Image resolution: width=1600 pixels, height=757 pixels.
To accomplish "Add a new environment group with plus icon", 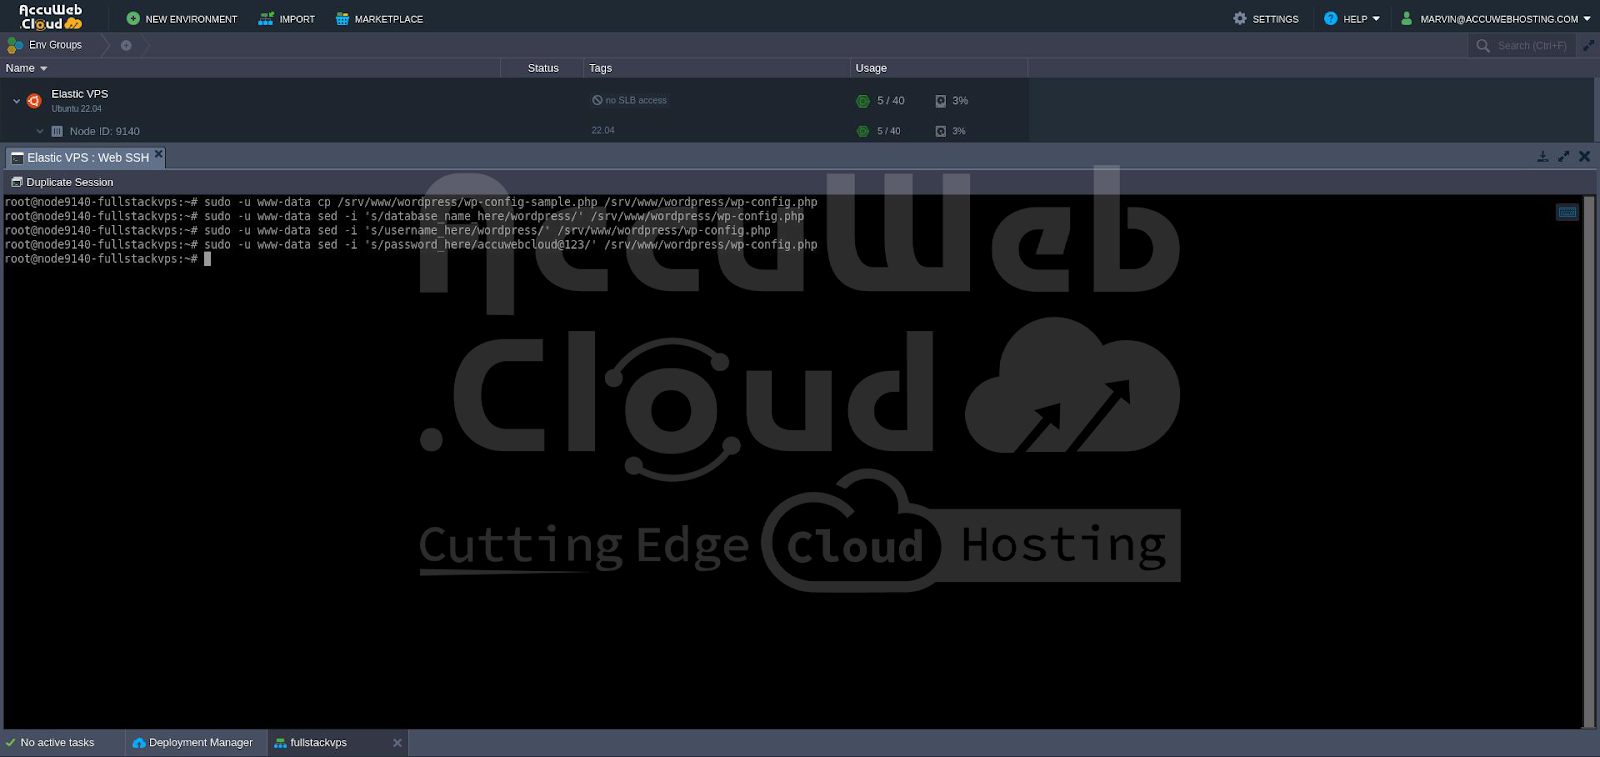I will point(126,45).
